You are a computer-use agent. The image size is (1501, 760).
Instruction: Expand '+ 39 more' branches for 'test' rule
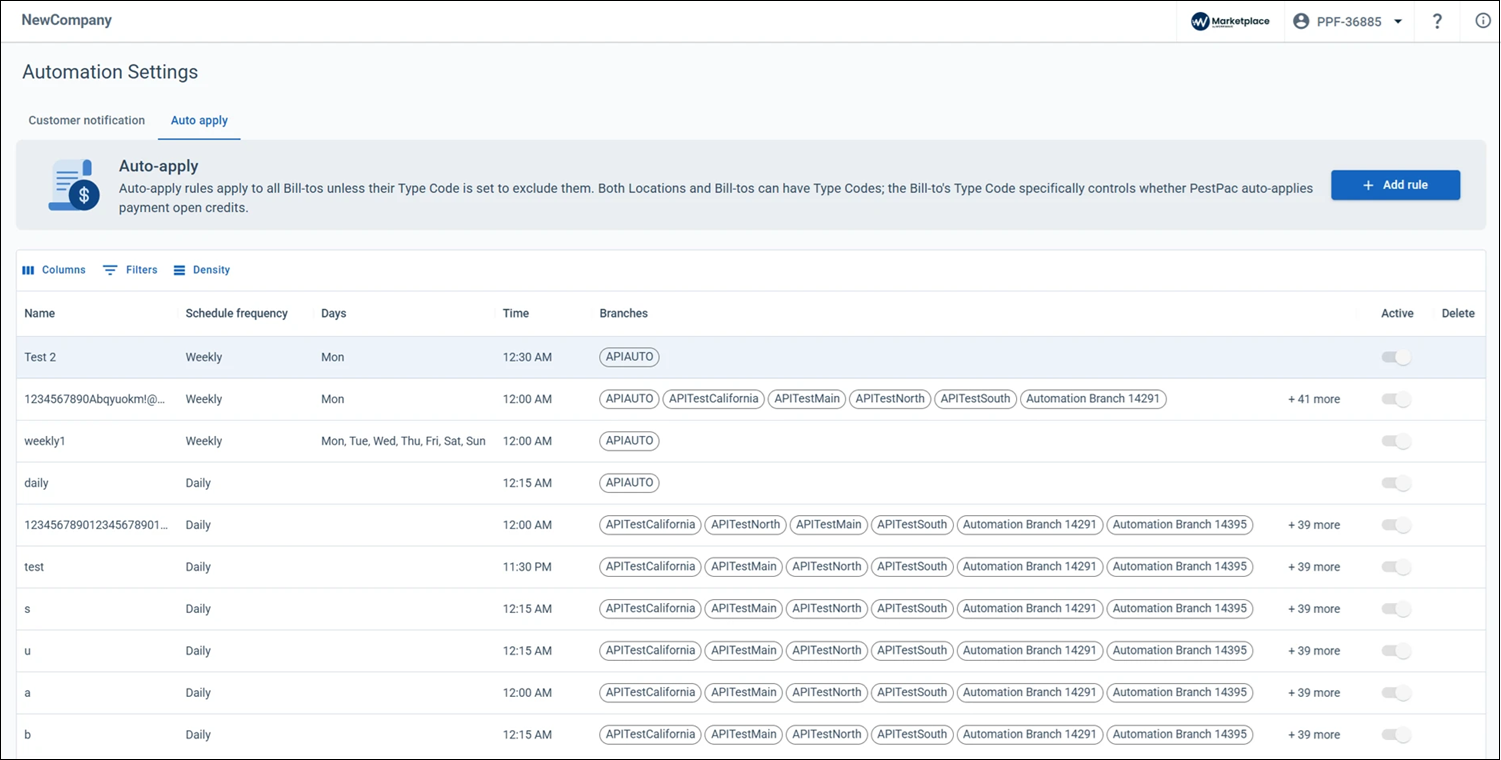point(1314,567)
